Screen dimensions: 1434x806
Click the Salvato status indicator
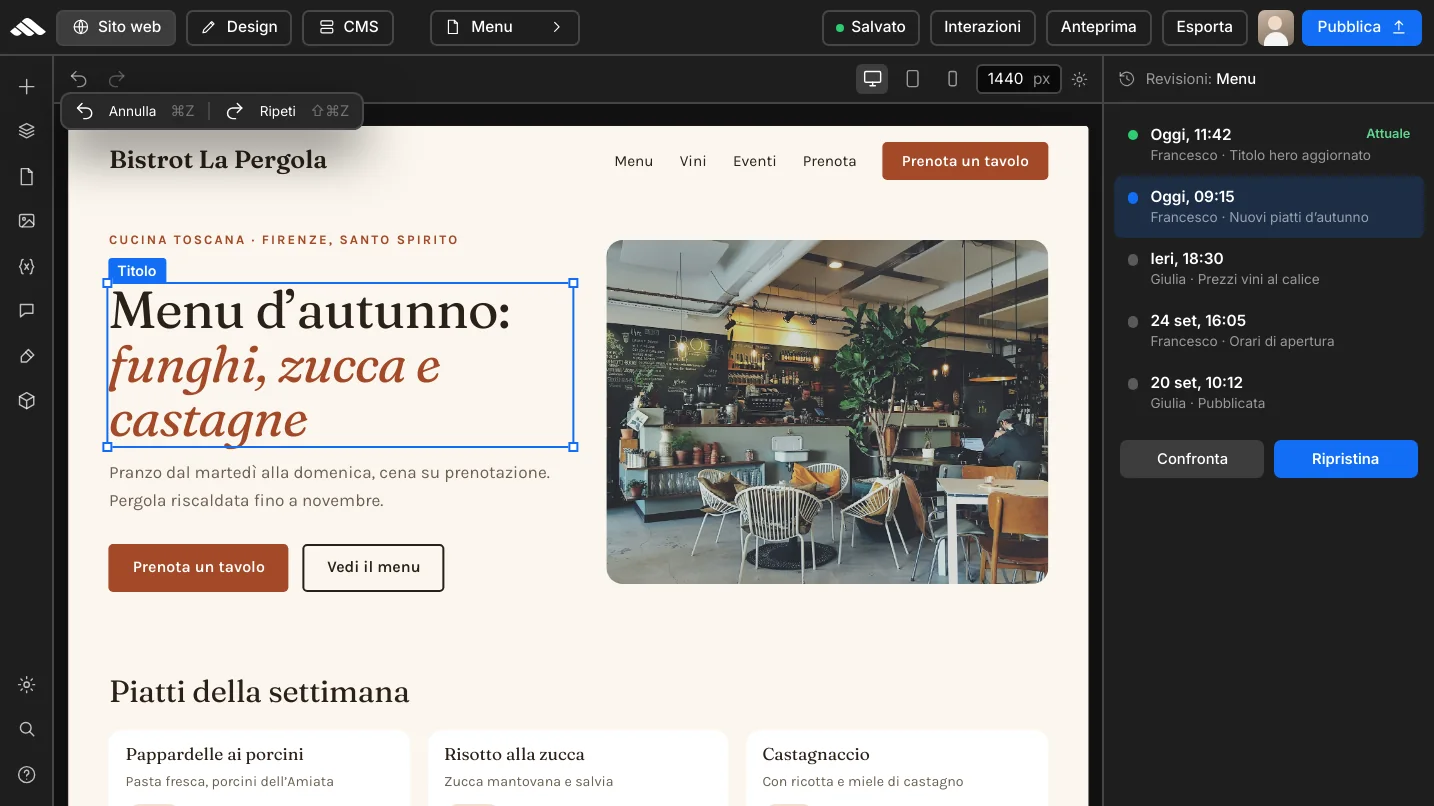[871, 27]
